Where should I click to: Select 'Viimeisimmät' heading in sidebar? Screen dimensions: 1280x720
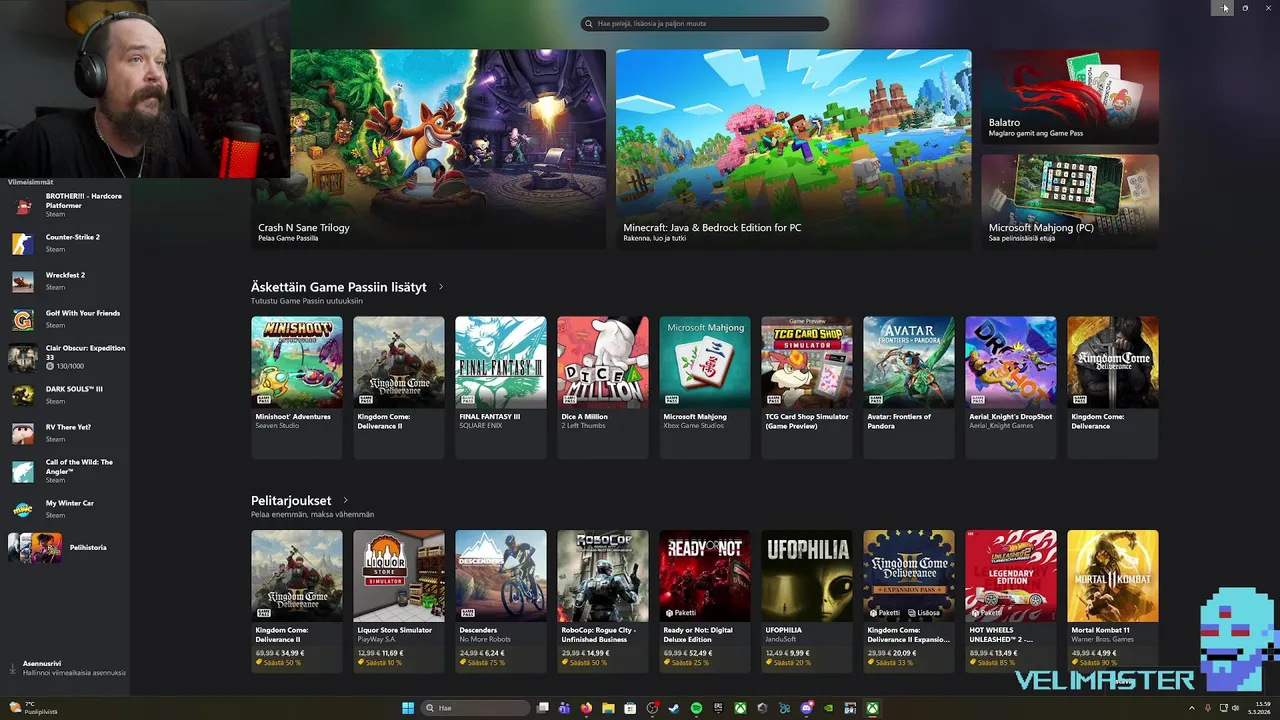click(x=31, y=182)
